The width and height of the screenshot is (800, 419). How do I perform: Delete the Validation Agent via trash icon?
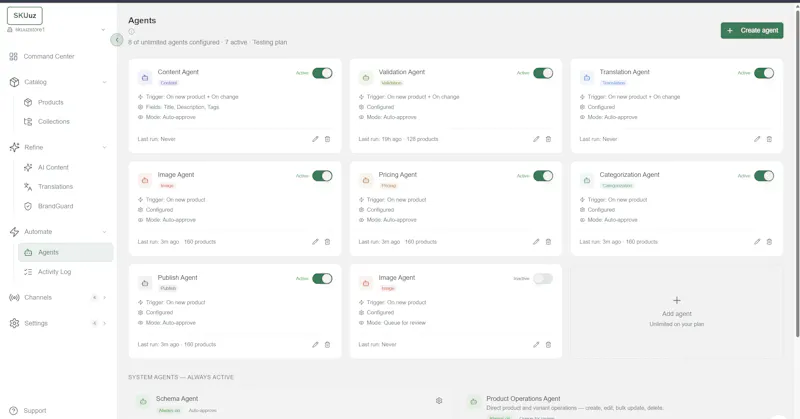tap(548, 139)
